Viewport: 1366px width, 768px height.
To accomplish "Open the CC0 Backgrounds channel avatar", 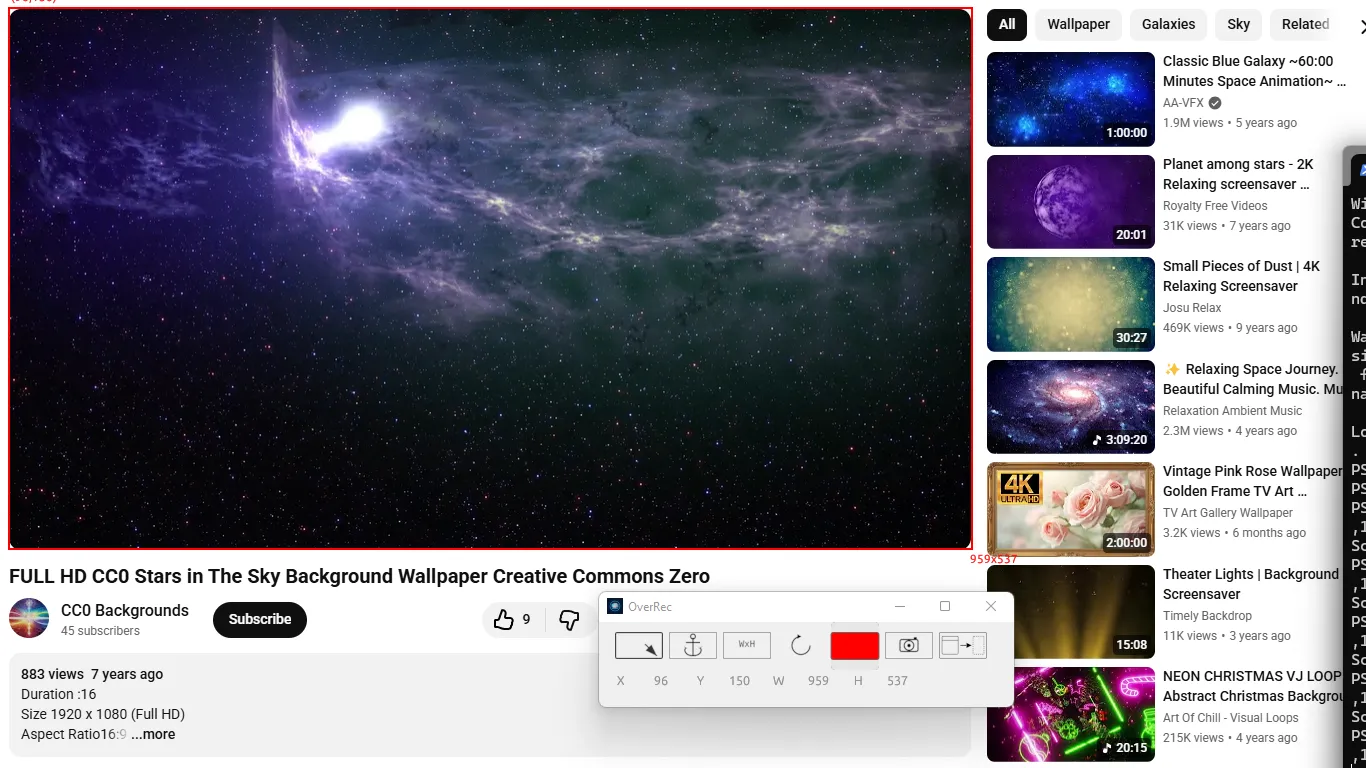I will pos(29,618).
